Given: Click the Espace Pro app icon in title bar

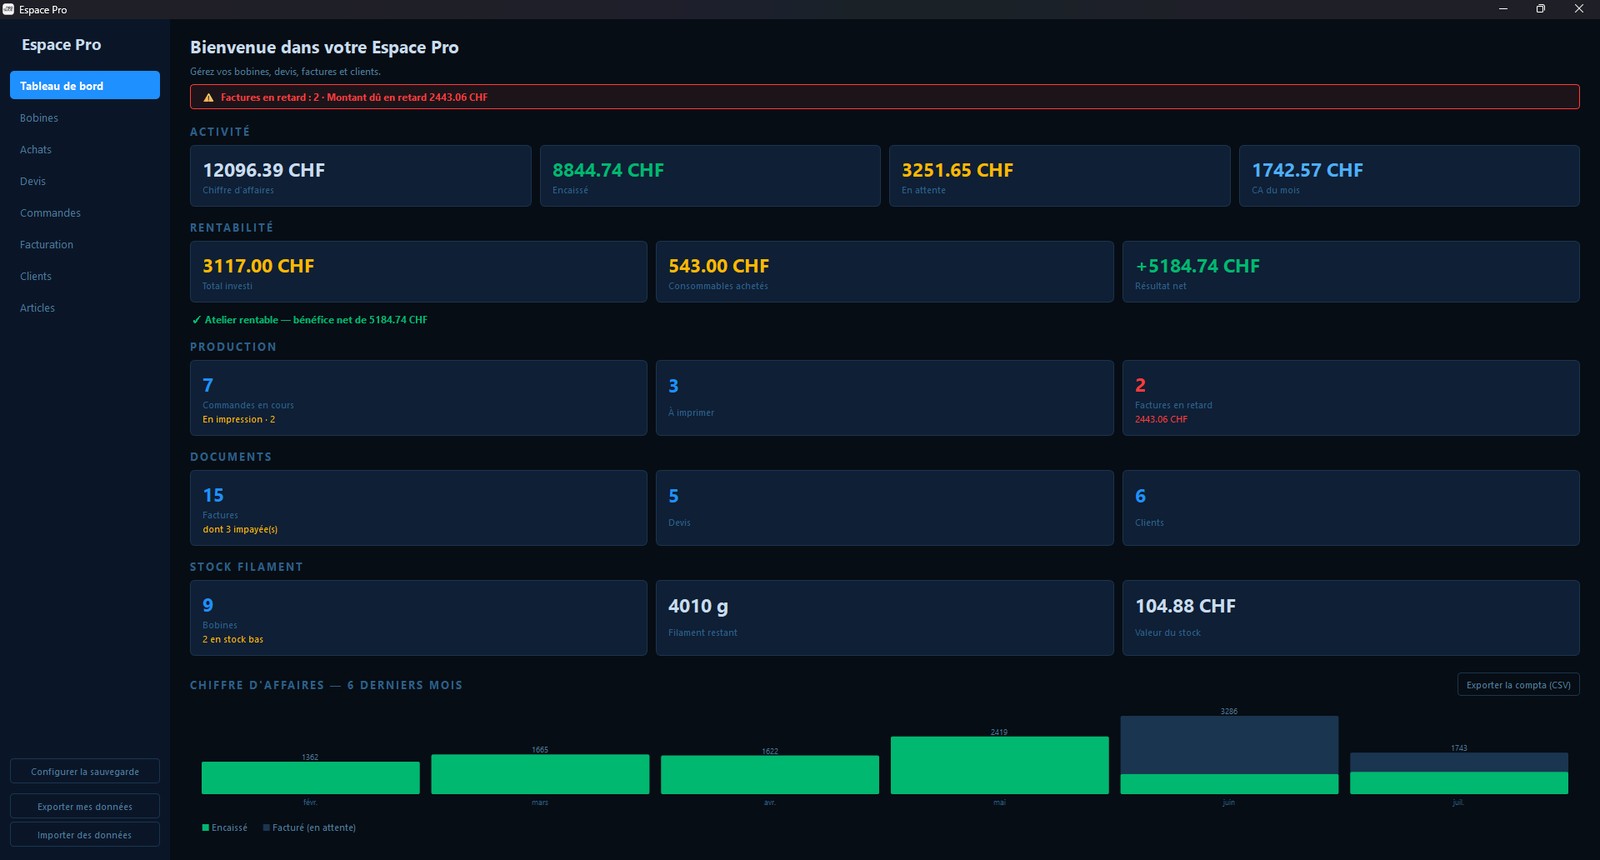Looking at the screenshot, I should pos(8,9).
